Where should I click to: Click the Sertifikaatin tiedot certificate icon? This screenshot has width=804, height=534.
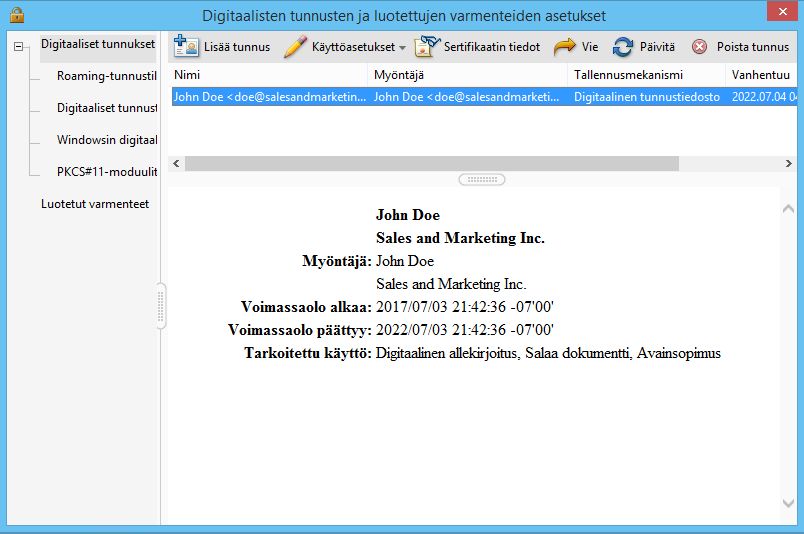pyautogui.click(x=427, y=46)
